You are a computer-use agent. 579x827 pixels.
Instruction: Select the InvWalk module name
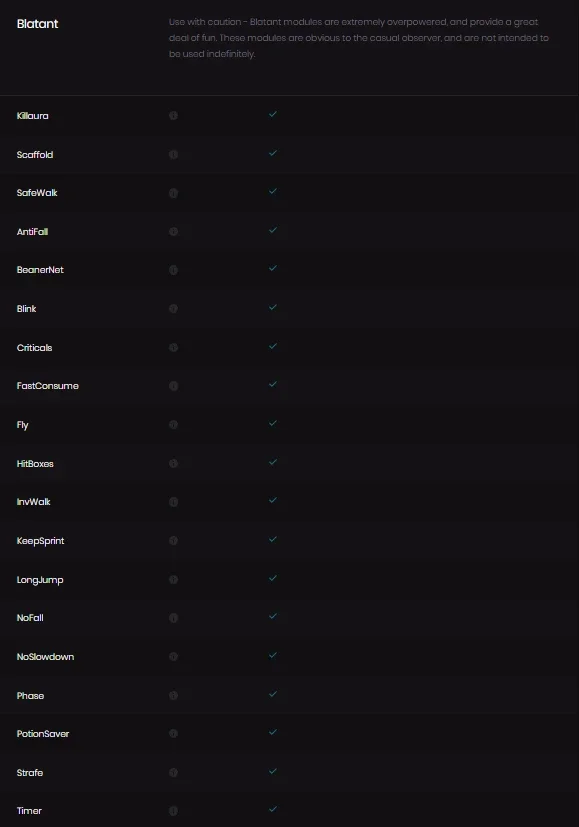pyautogui.click(x=33, y=502)
